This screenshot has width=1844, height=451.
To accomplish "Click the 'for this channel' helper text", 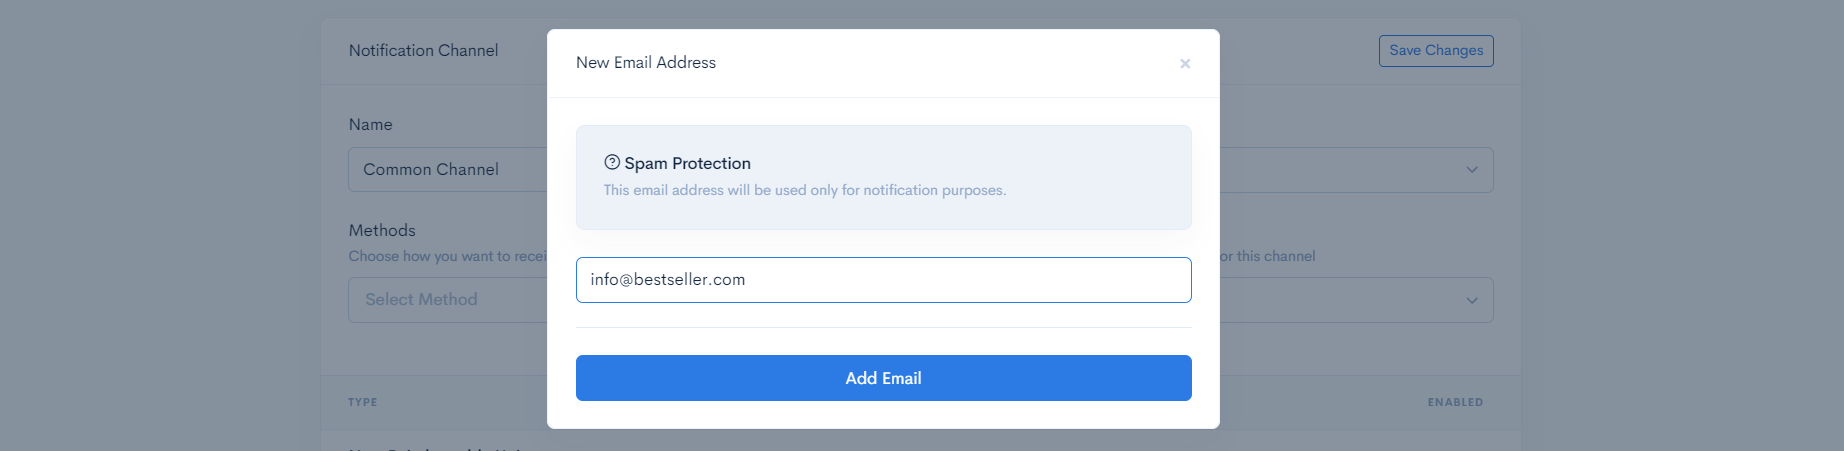I will 1268,256.
